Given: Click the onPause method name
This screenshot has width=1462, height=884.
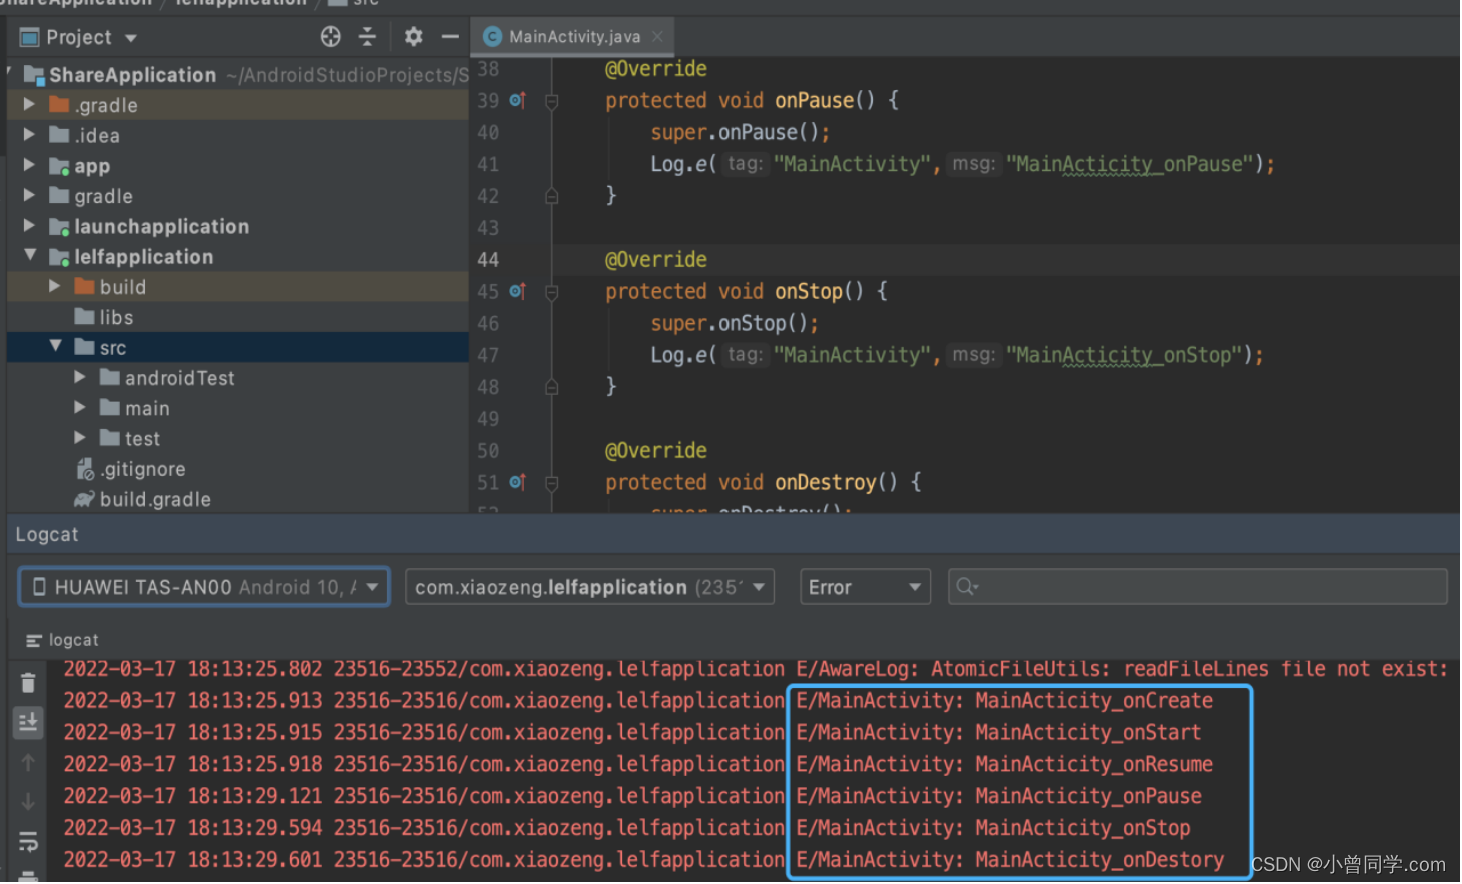Looking at the screenshot, I should tap(815, 100).
